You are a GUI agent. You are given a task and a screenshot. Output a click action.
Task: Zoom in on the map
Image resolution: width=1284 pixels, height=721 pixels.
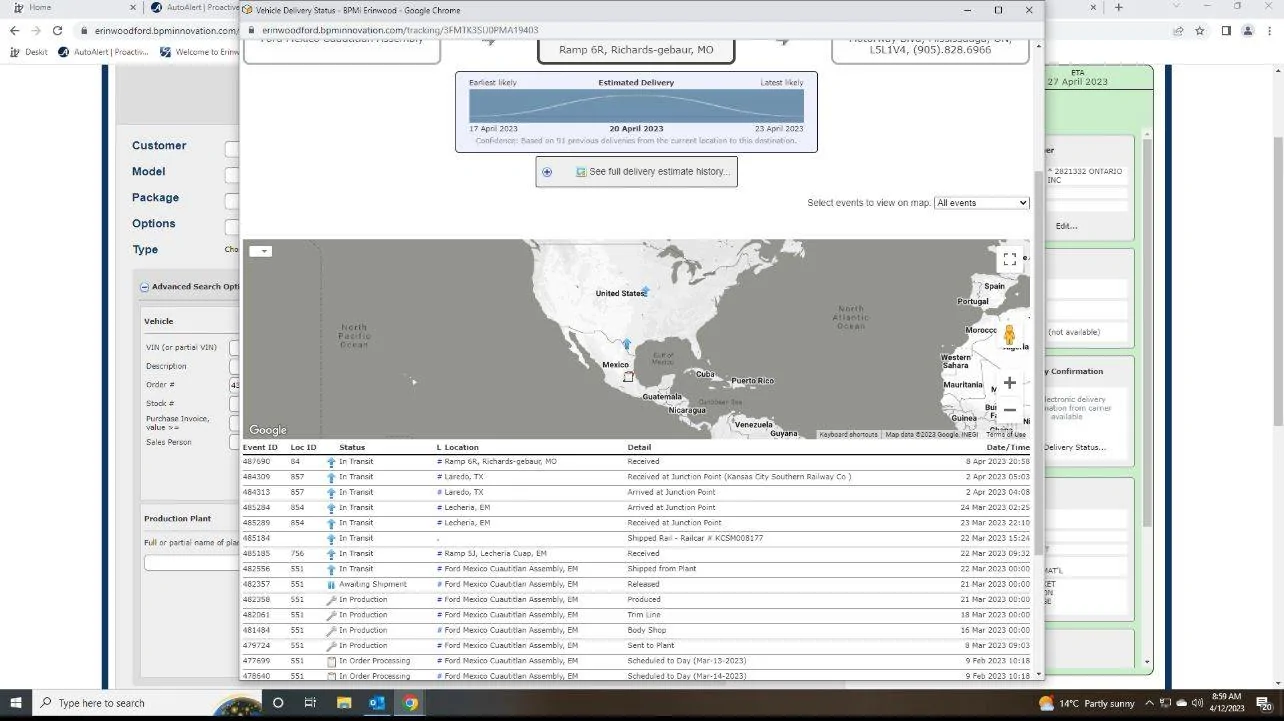(1009, 383)
